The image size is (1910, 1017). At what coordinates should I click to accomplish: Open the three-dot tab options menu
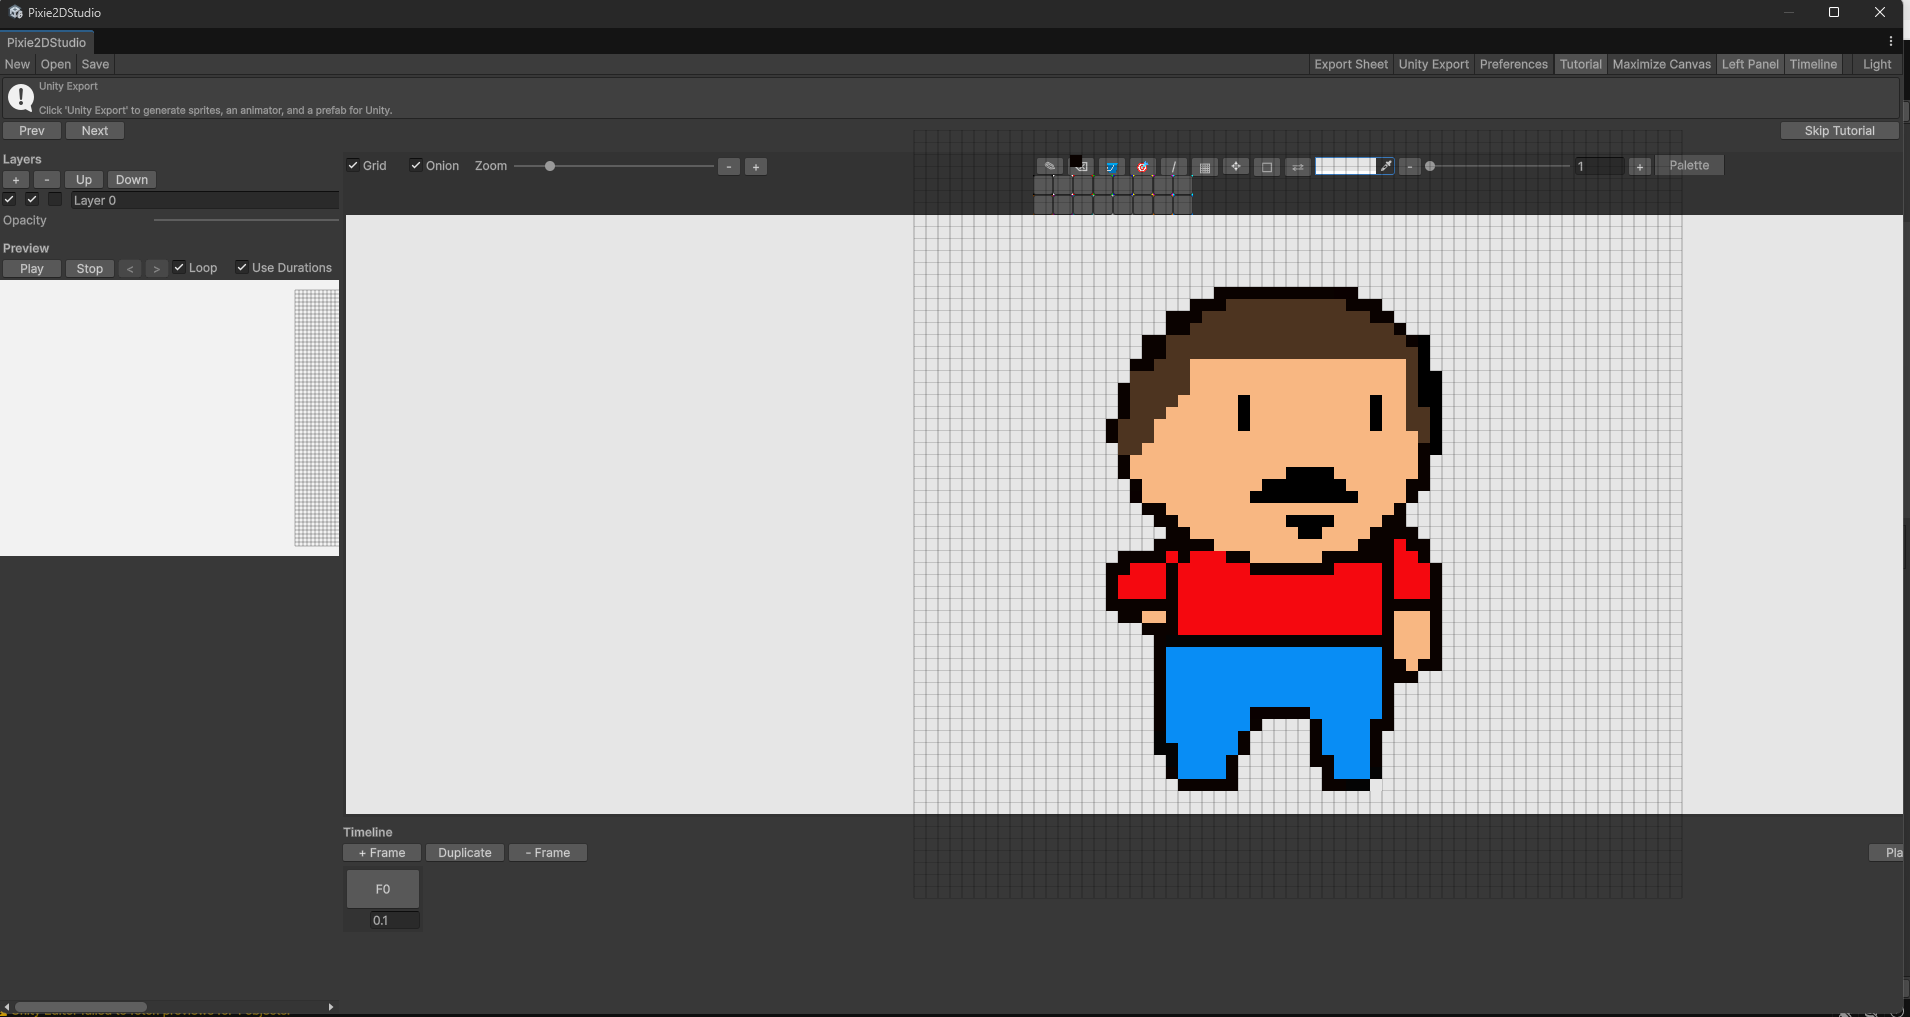tap(1891, 42)
